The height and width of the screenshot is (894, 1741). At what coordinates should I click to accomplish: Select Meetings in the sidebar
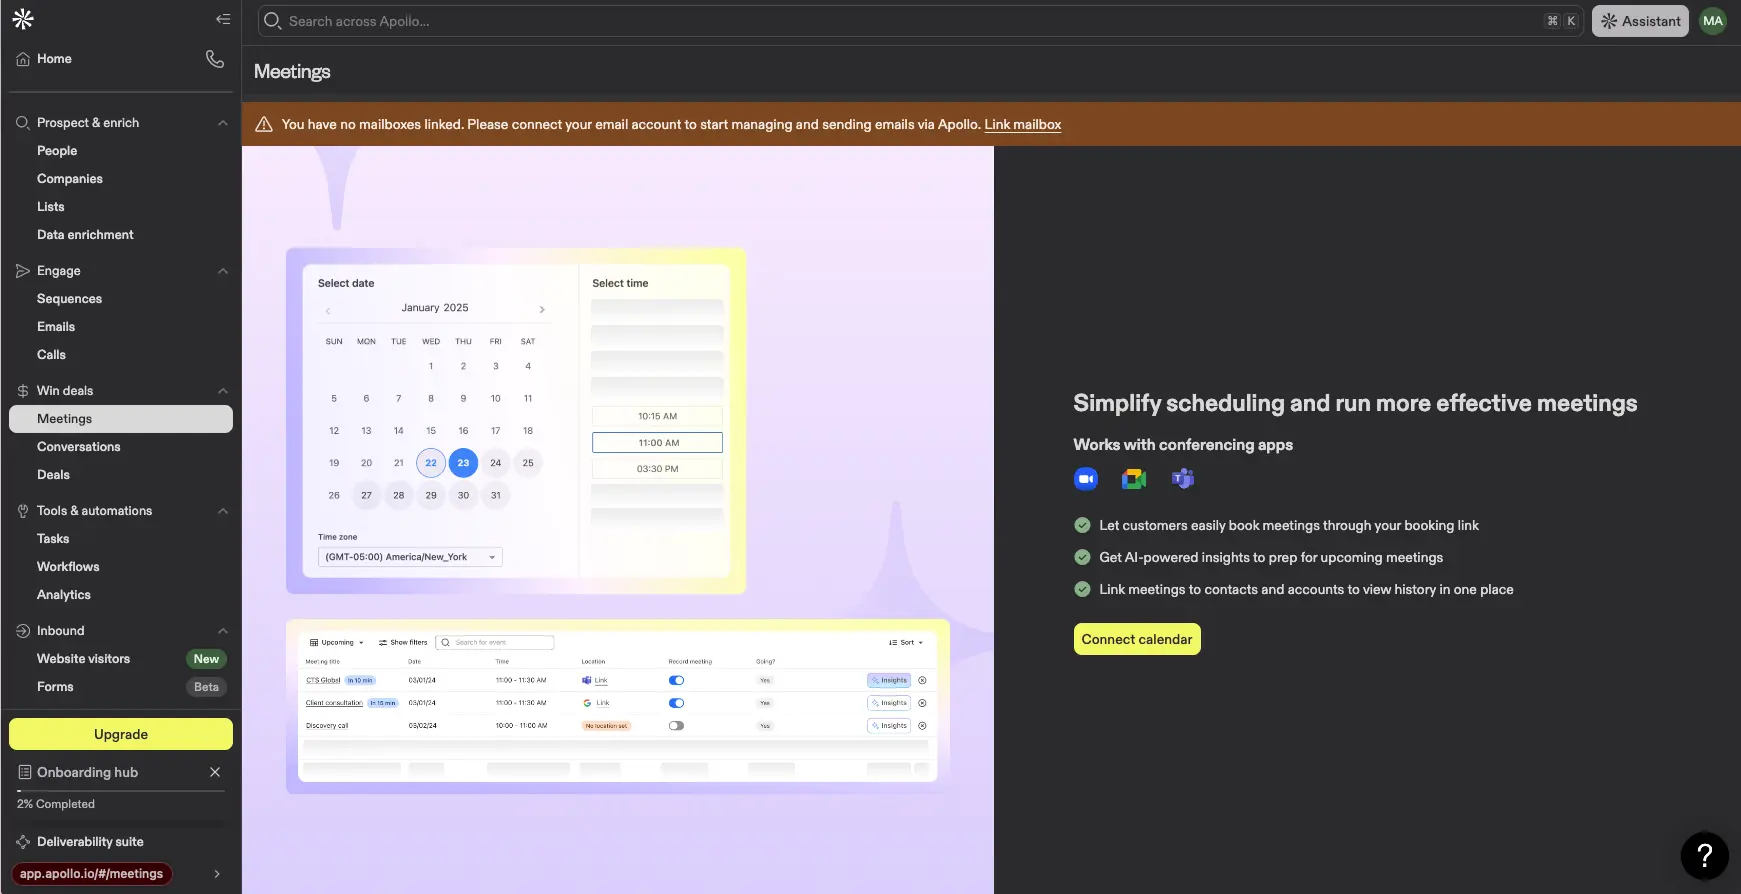[x=121, y=419]
